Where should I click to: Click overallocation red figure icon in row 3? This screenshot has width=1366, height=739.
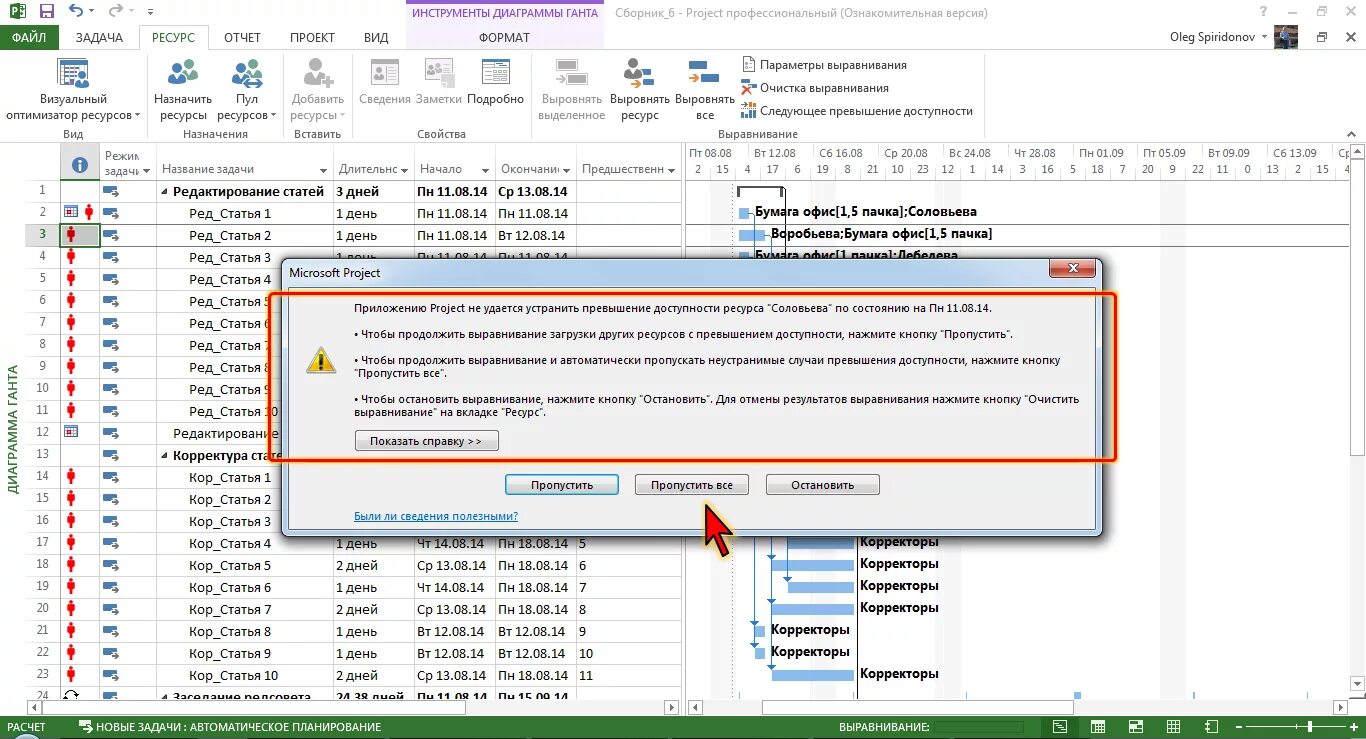(x=71, y=235)
